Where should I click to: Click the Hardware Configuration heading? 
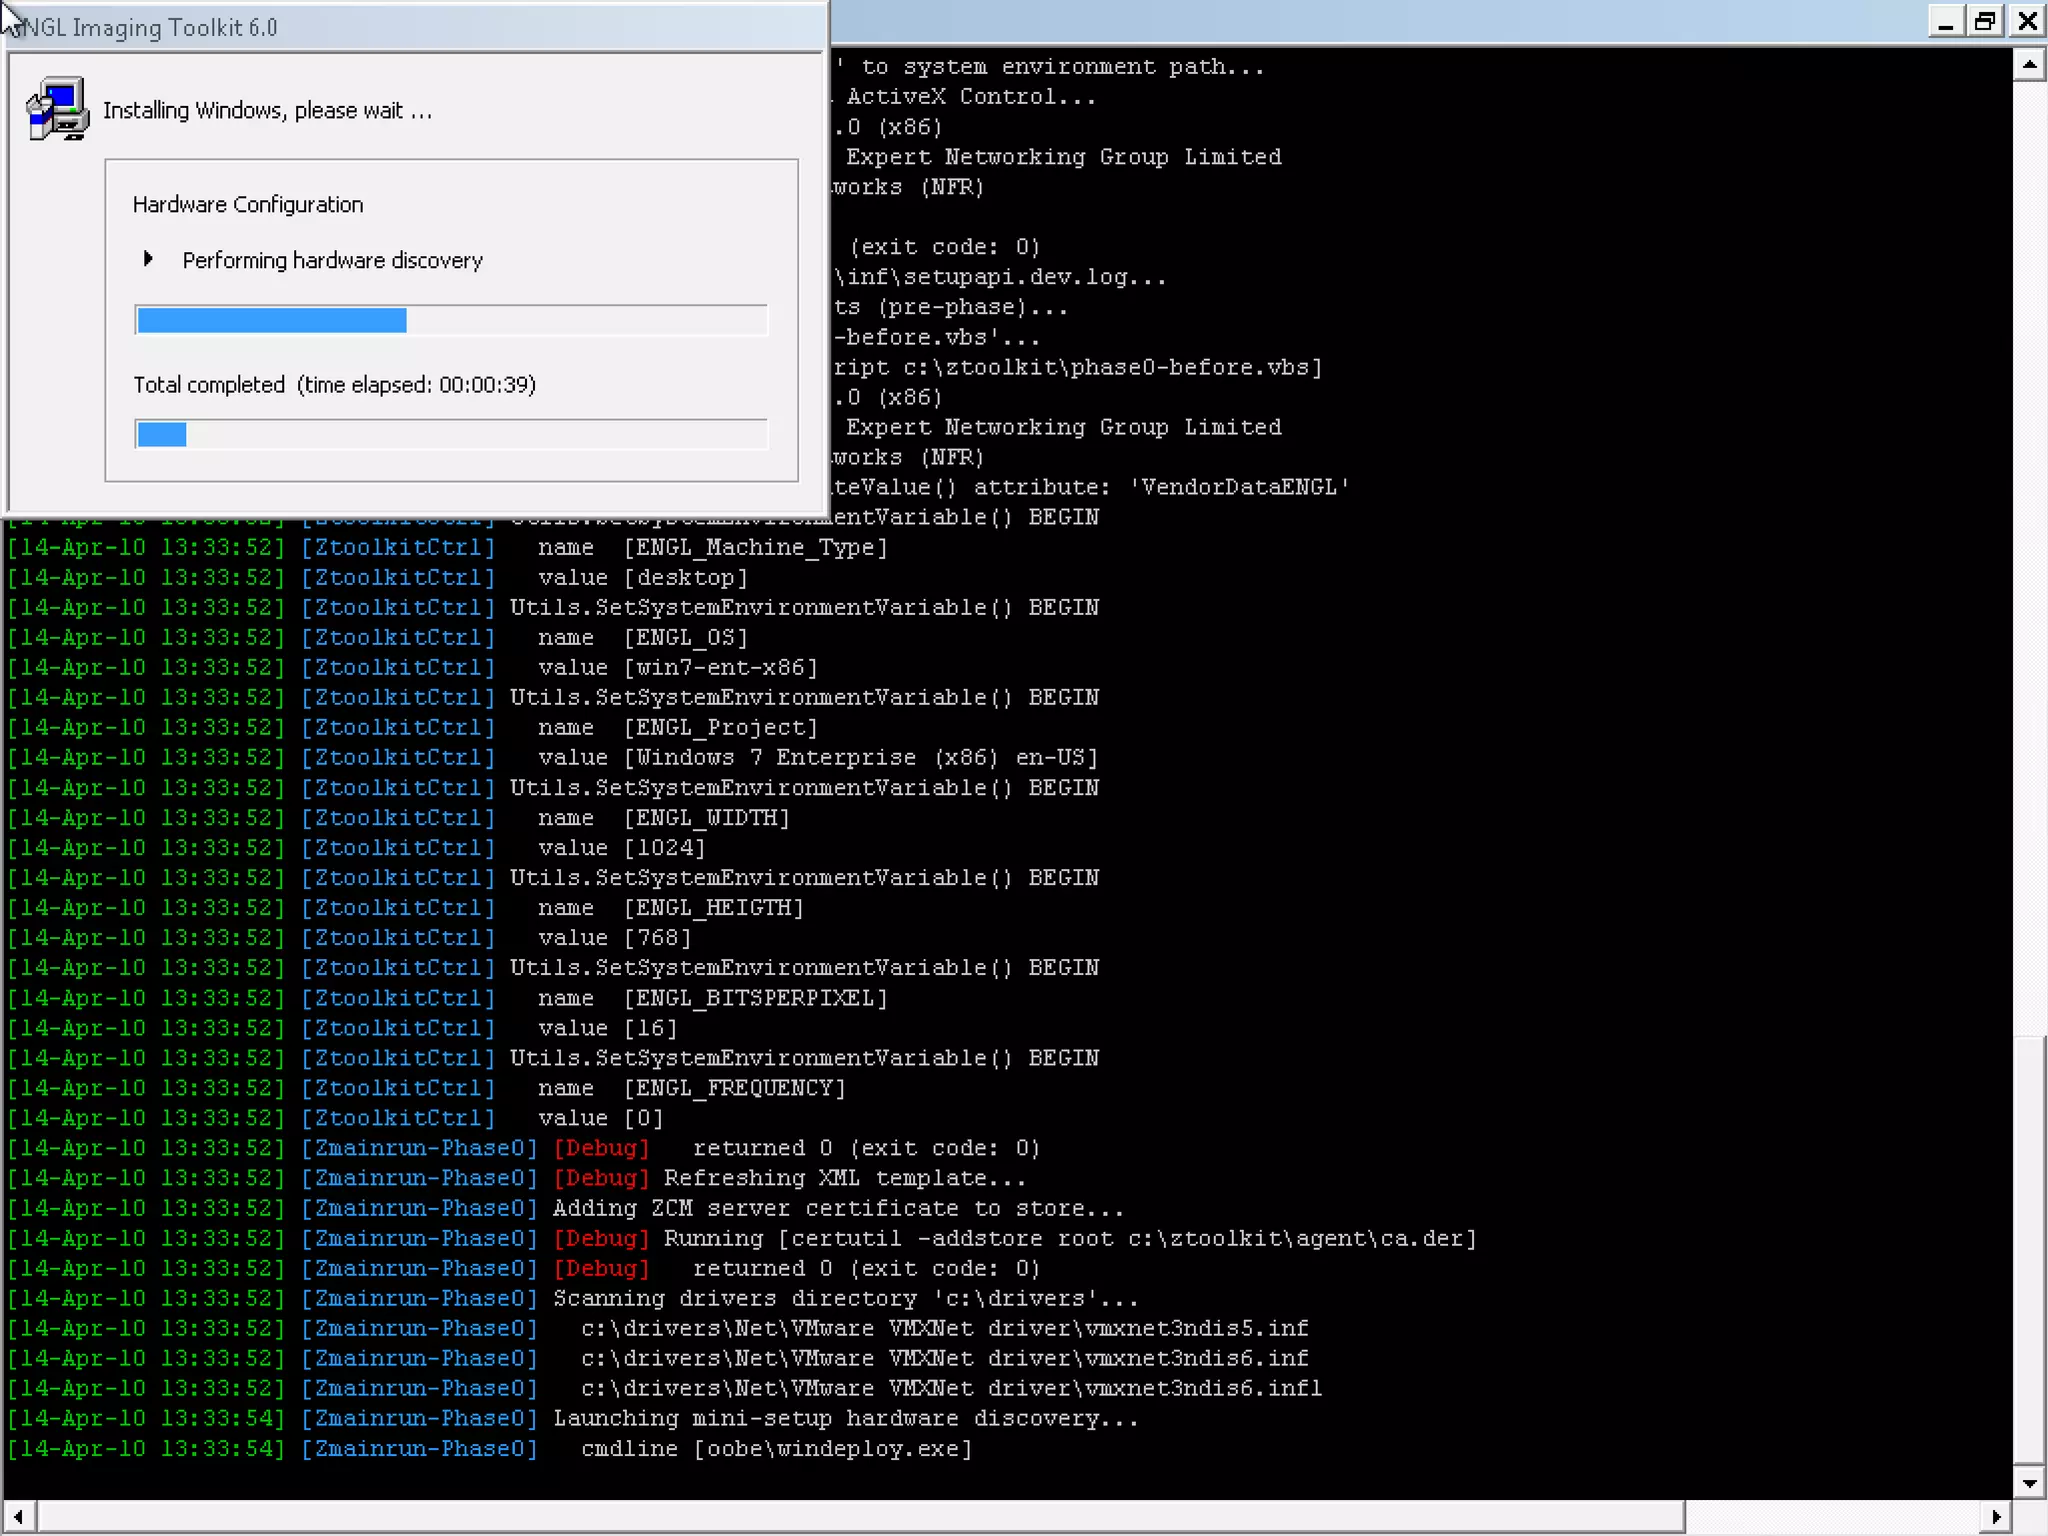(248, 204)
